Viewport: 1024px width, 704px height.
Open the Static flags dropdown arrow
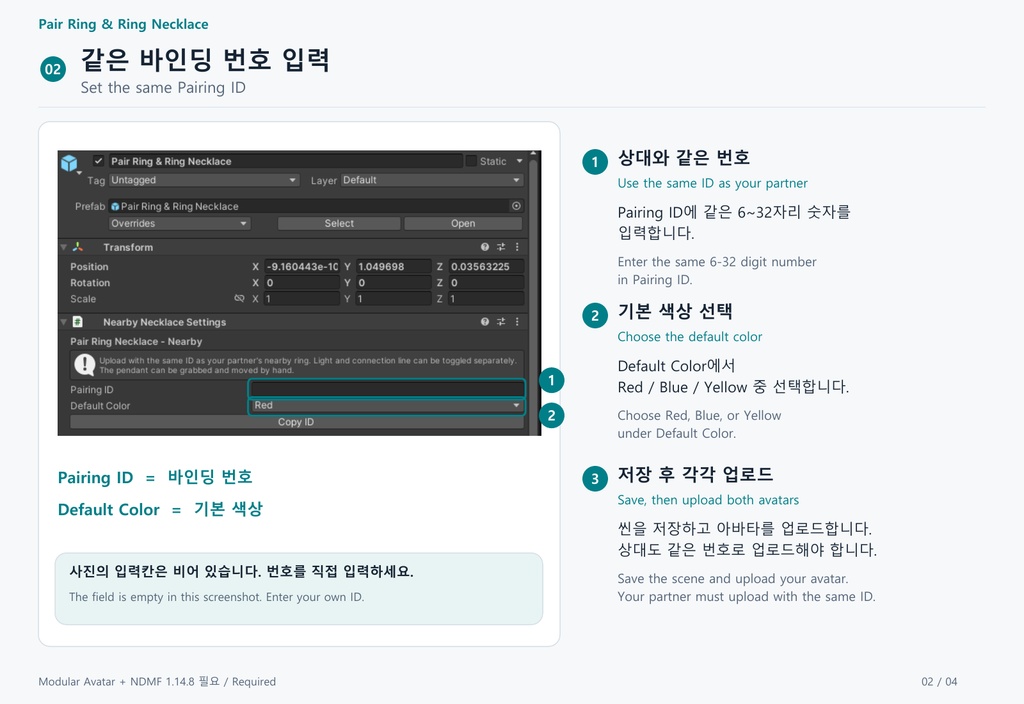click(520, 161)
